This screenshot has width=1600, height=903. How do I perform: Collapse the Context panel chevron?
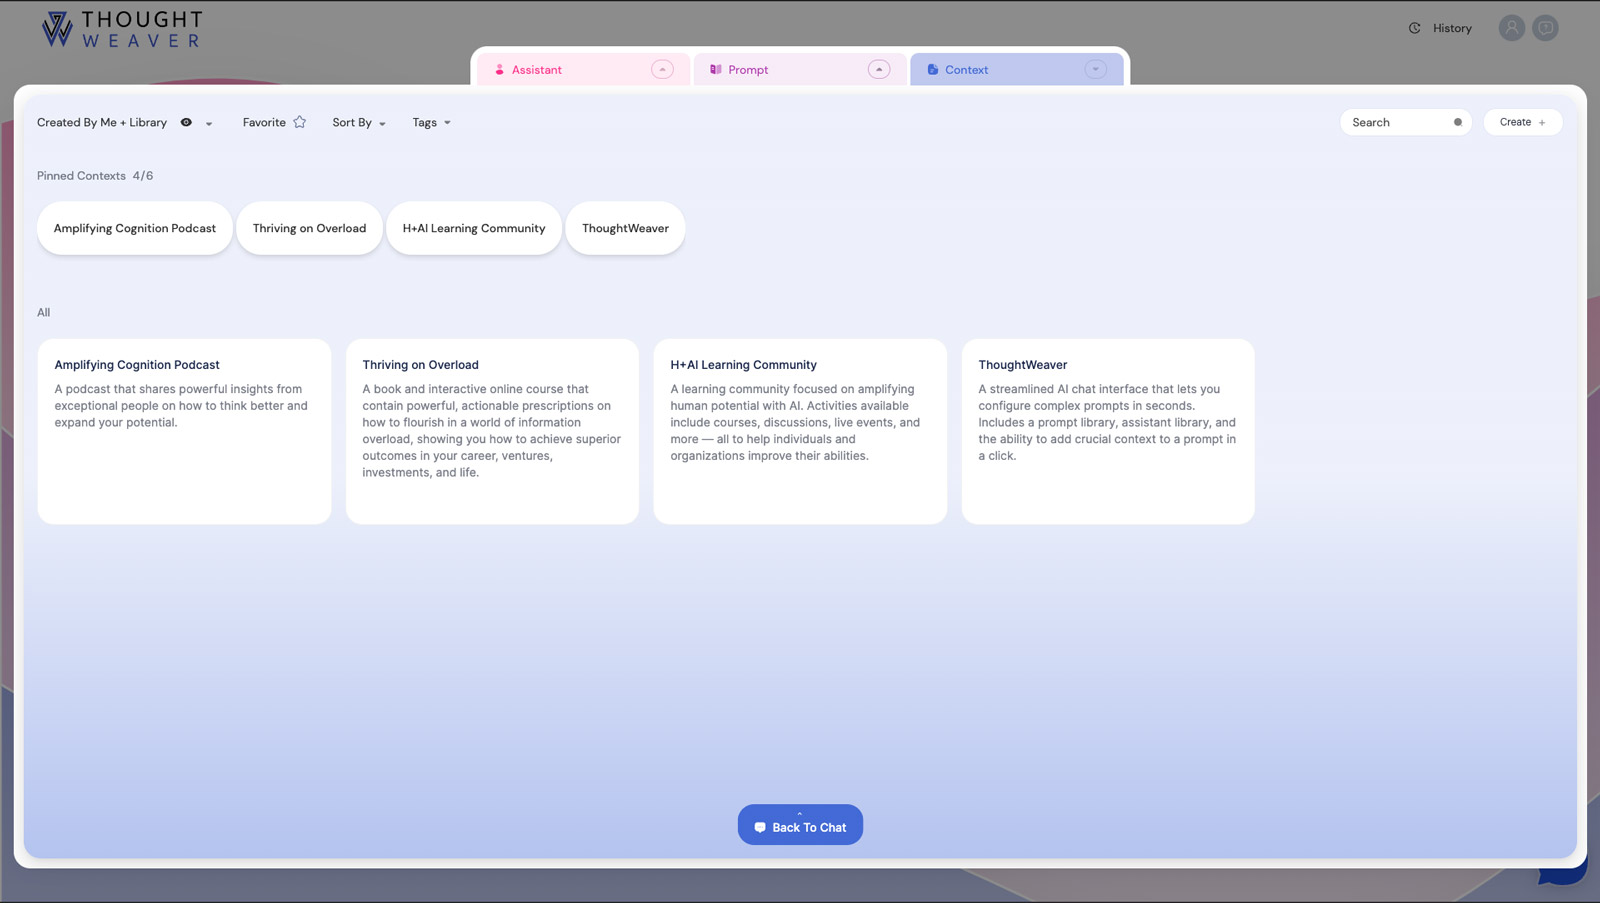click(x=1095, y=69)
